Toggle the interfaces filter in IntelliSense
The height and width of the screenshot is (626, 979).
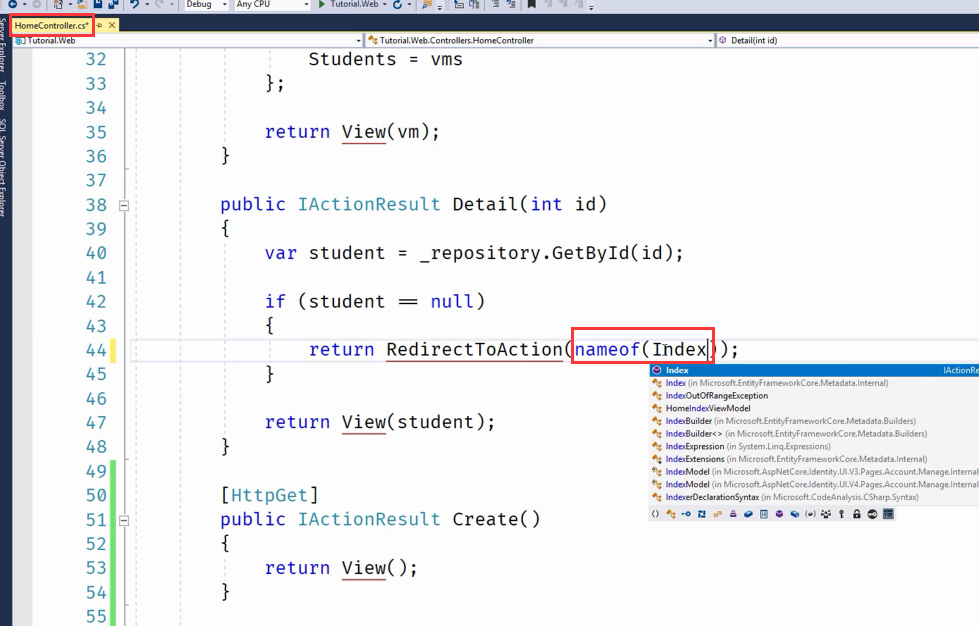click(686, 514)
